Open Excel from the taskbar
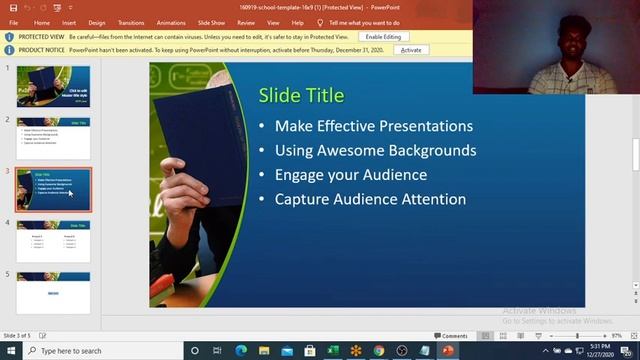Viewport: 640px width, 360px height. [333, 351]
